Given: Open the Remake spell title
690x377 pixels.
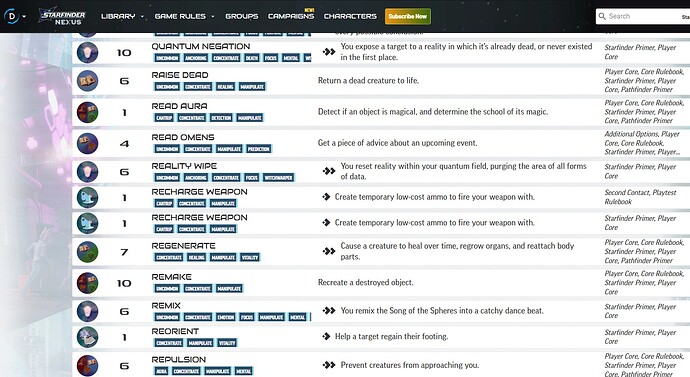Looking at the screenshot, I should point(172,277).
